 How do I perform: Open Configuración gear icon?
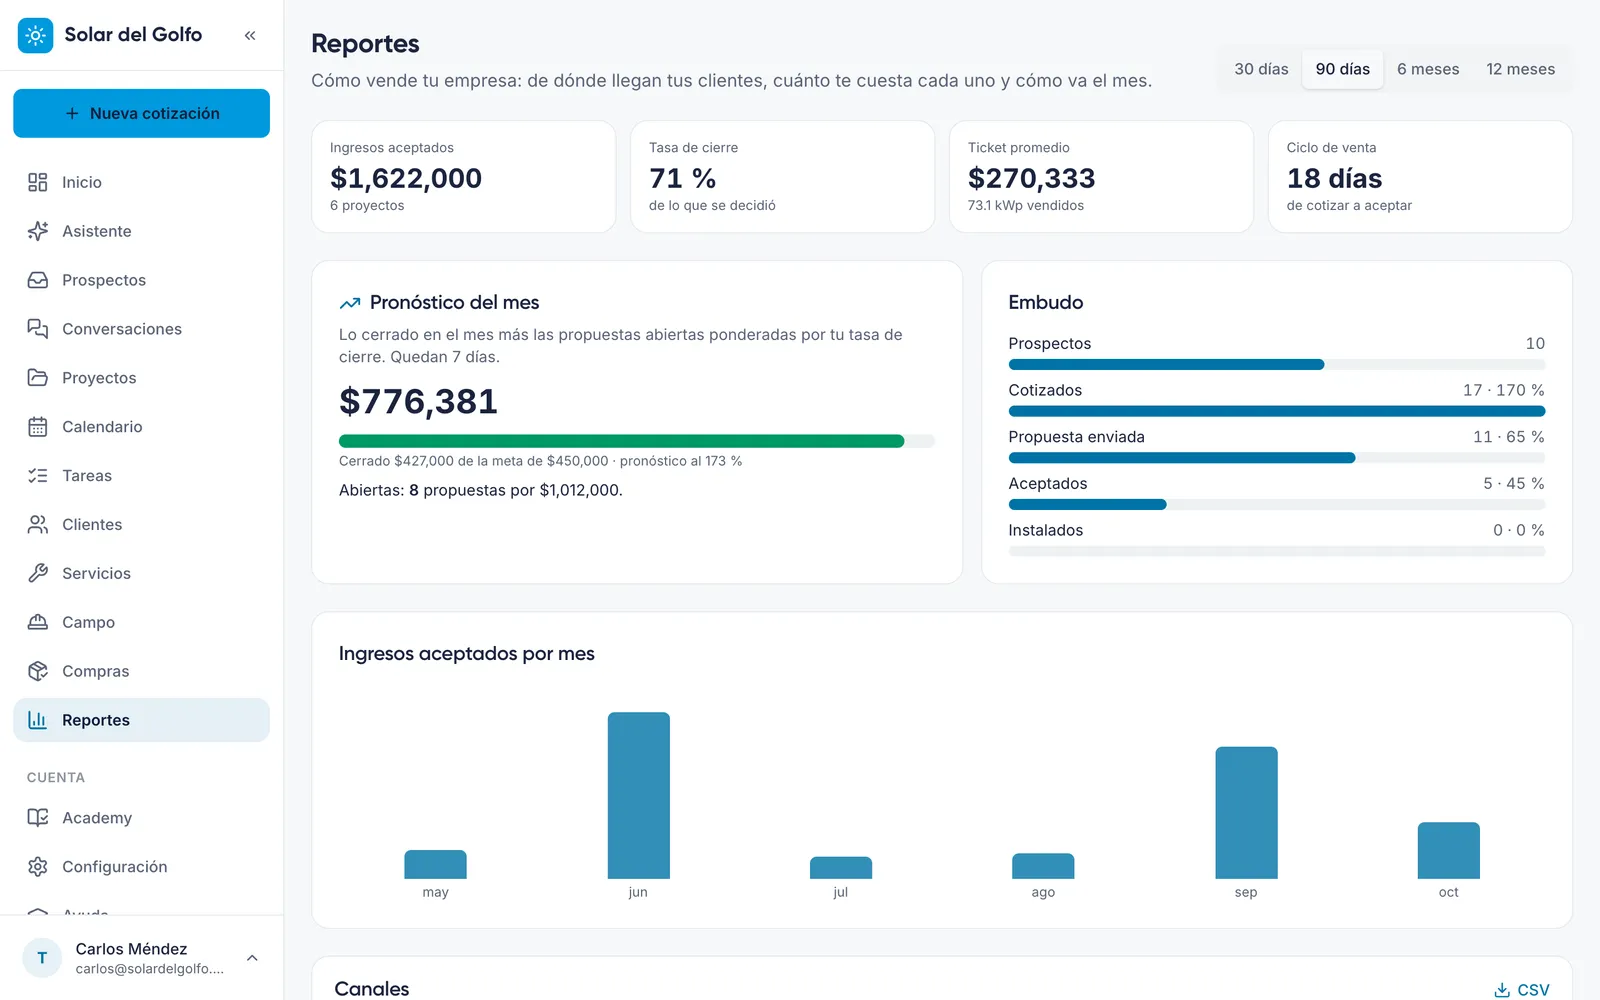click(38, 867)
